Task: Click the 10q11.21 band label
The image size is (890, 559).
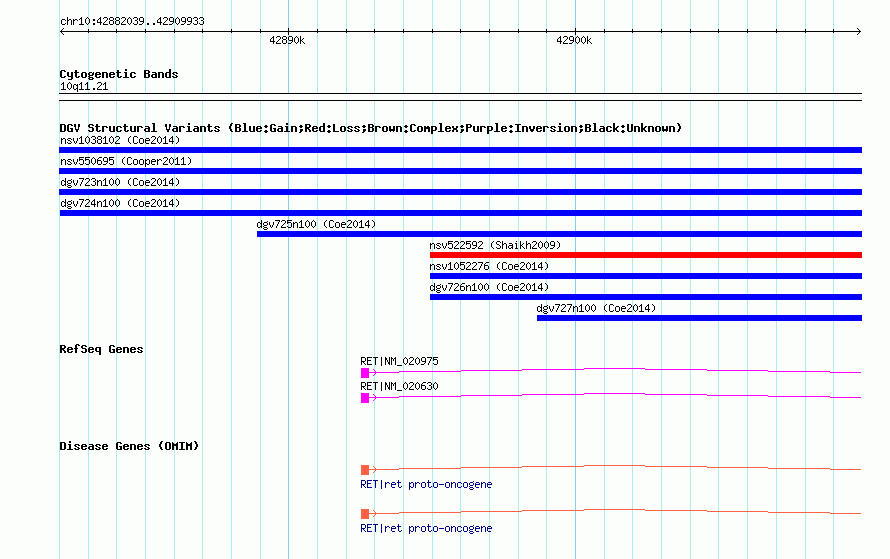Action: tap(84, 86)
